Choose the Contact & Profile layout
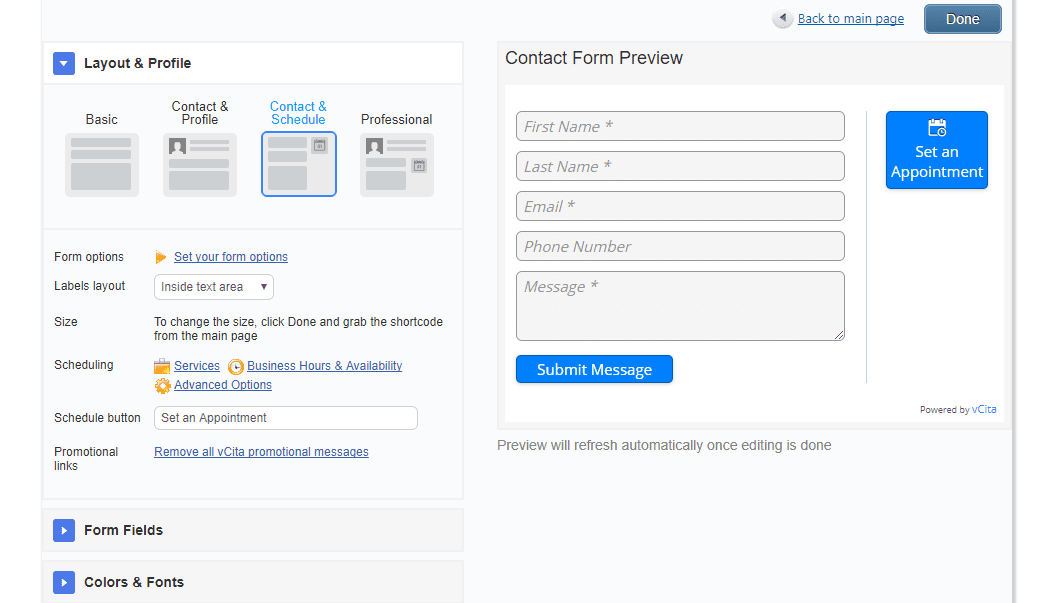The height and width of the screenshot is (603, 1046). point(200,164)
